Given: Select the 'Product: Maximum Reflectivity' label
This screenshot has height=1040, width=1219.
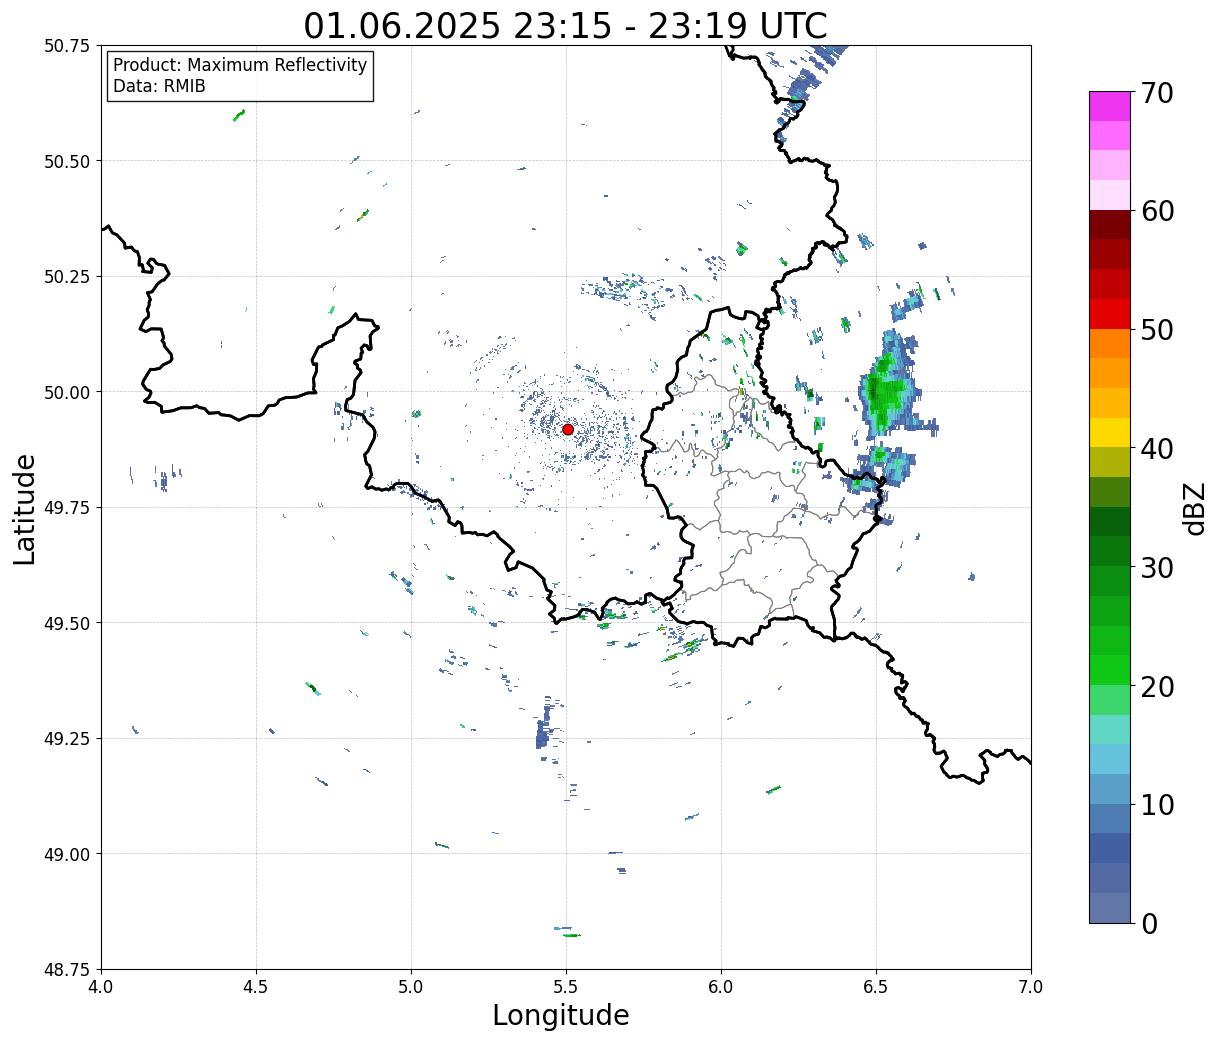Looking at the screenshot, I should [240, 65].
